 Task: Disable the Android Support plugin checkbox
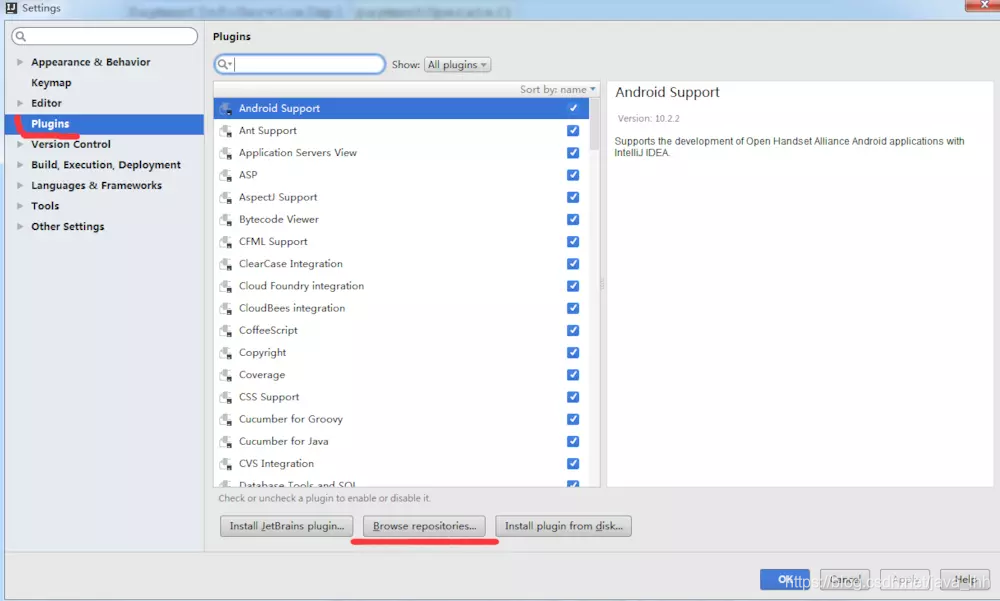(x=573, y=108)
